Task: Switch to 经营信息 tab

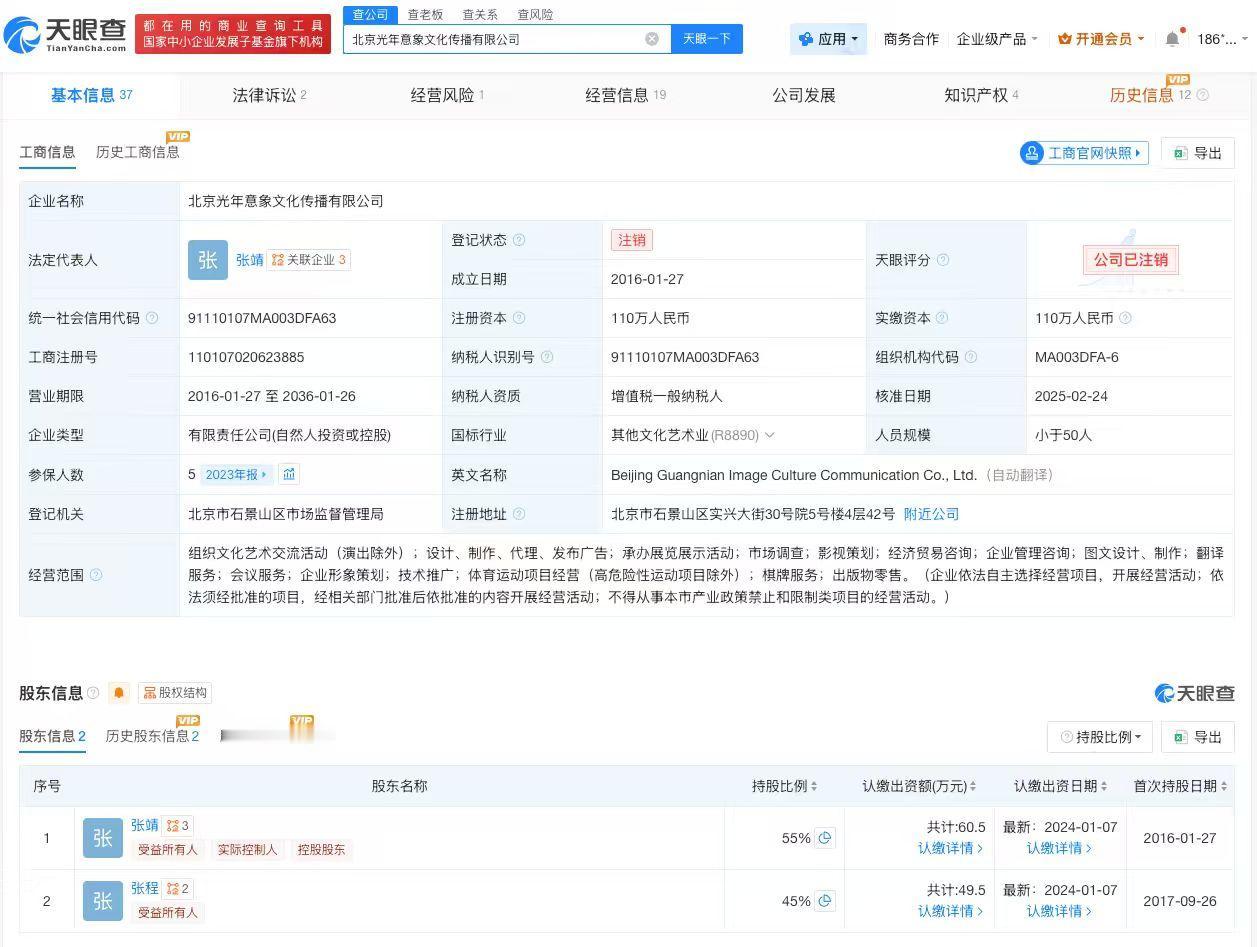Action: pos(625,95)
